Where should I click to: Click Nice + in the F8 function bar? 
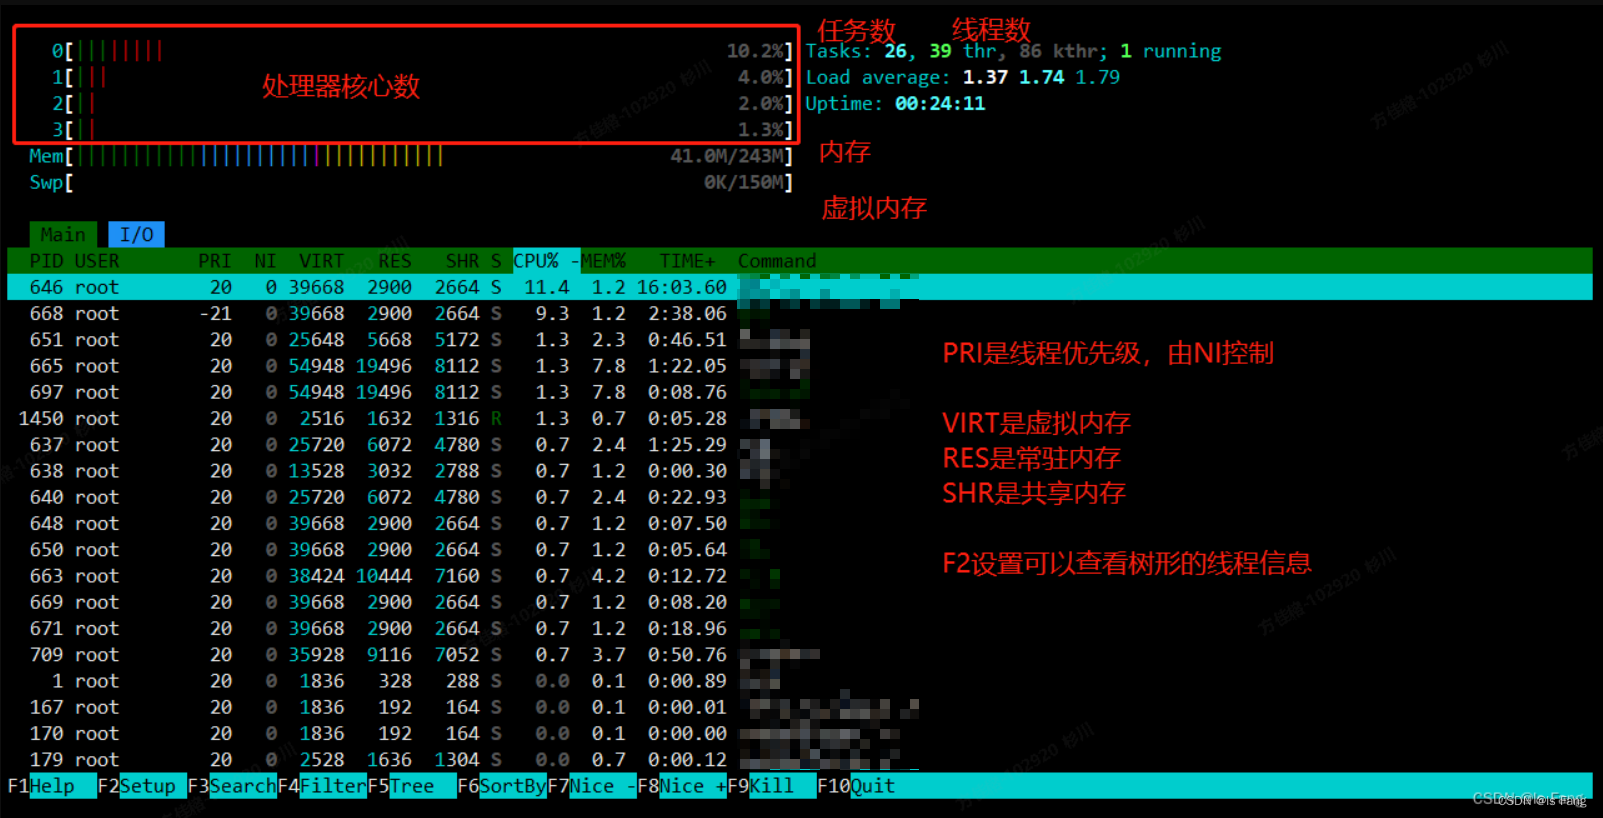693,786
